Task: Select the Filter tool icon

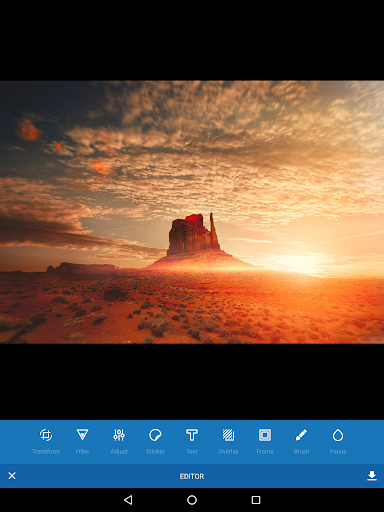Action: pos(82,435)
